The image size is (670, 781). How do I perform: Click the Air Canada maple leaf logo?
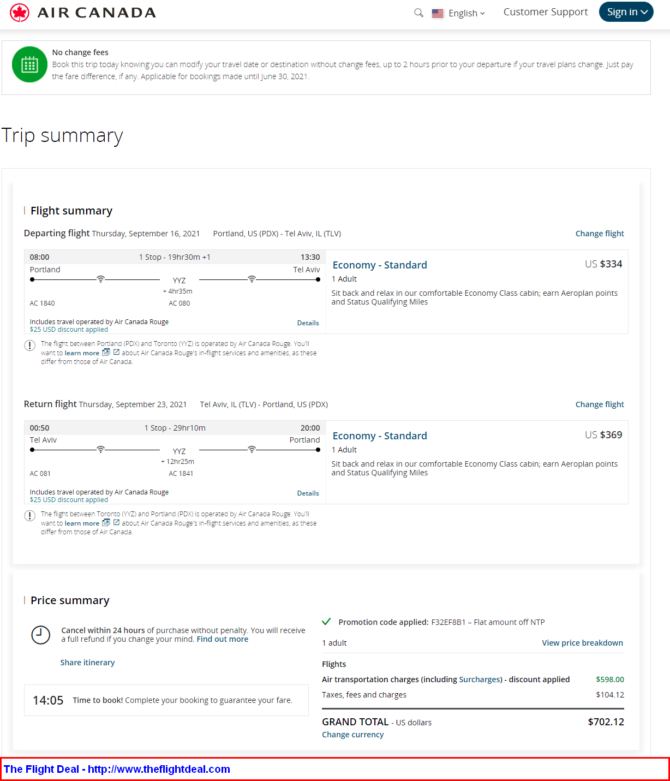pos(19,12)
